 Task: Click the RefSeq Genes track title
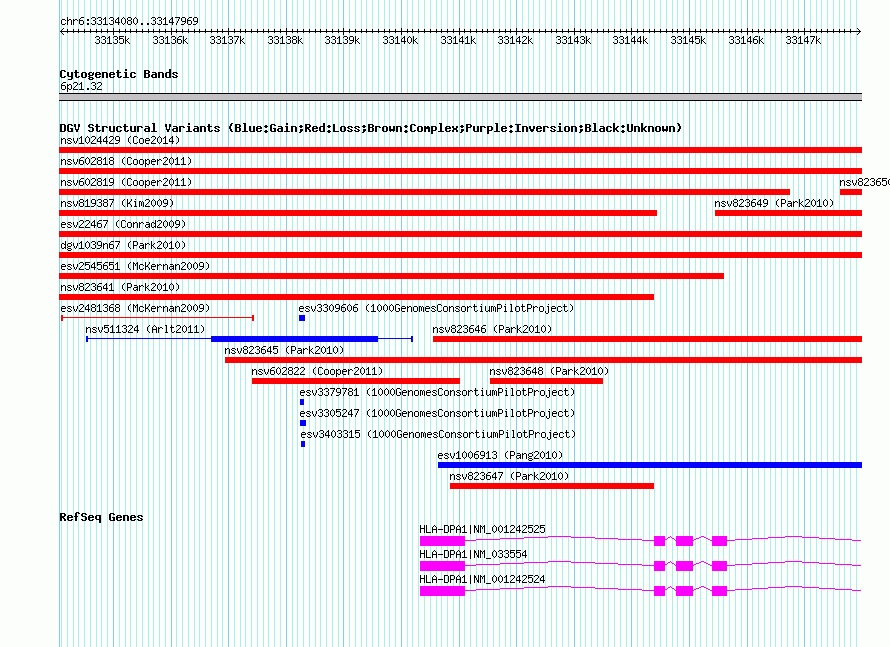pos(101,517)
